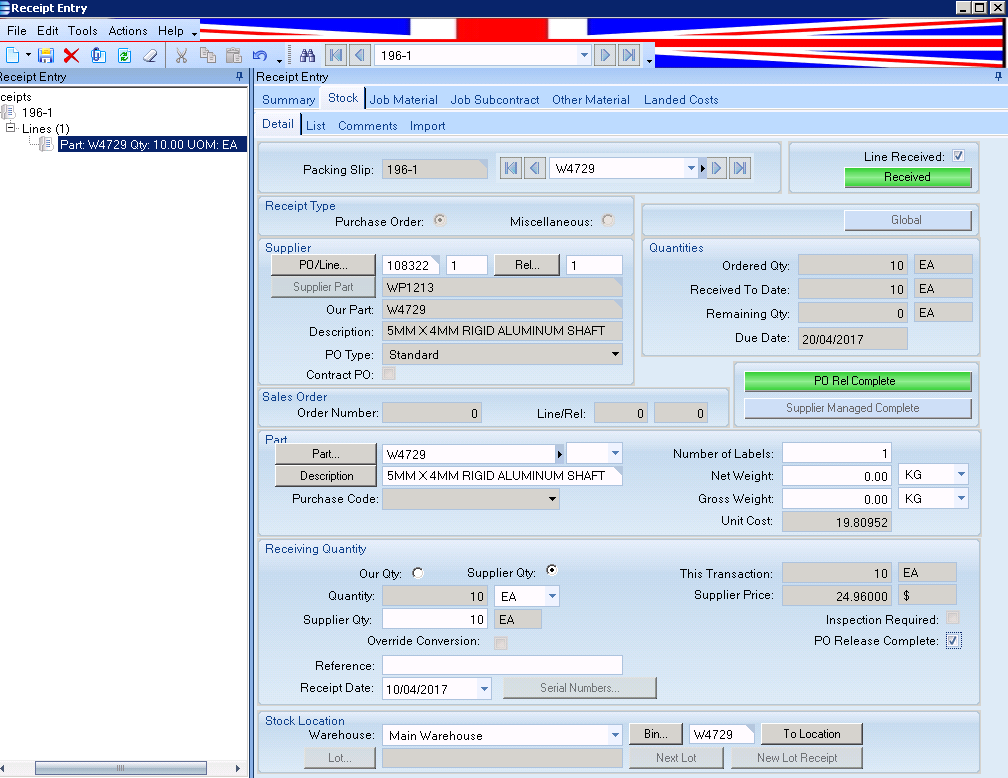The image size is (1008, 778).
Task: Open the PO Type Standard dropdown
Action: coord(615,354)
